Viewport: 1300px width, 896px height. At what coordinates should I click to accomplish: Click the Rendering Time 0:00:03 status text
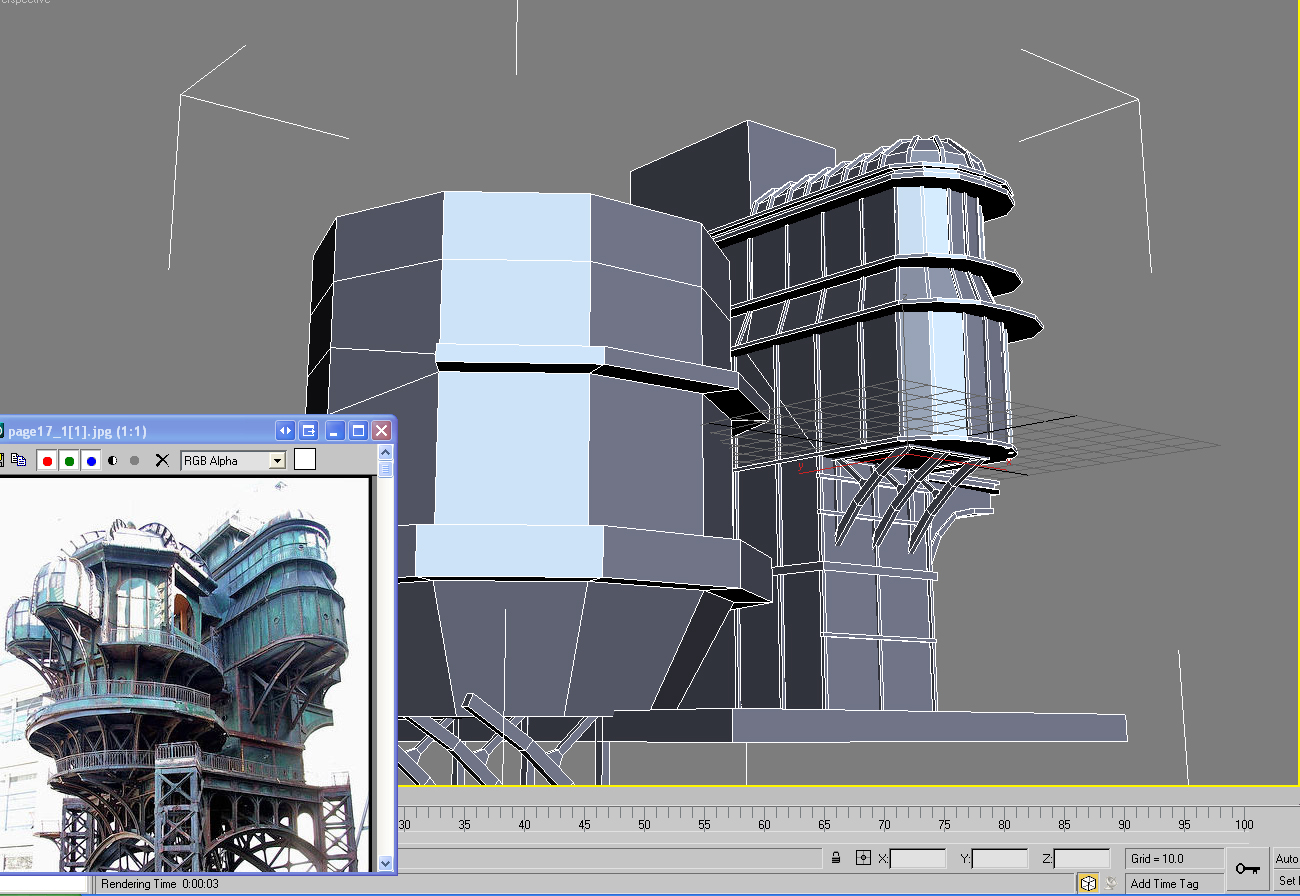coord(160,884)
